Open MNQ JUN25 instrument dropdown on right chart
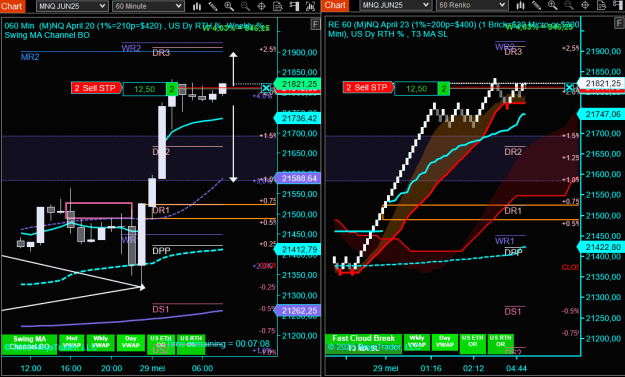This screenshot has width=625, height=377. 395,5
